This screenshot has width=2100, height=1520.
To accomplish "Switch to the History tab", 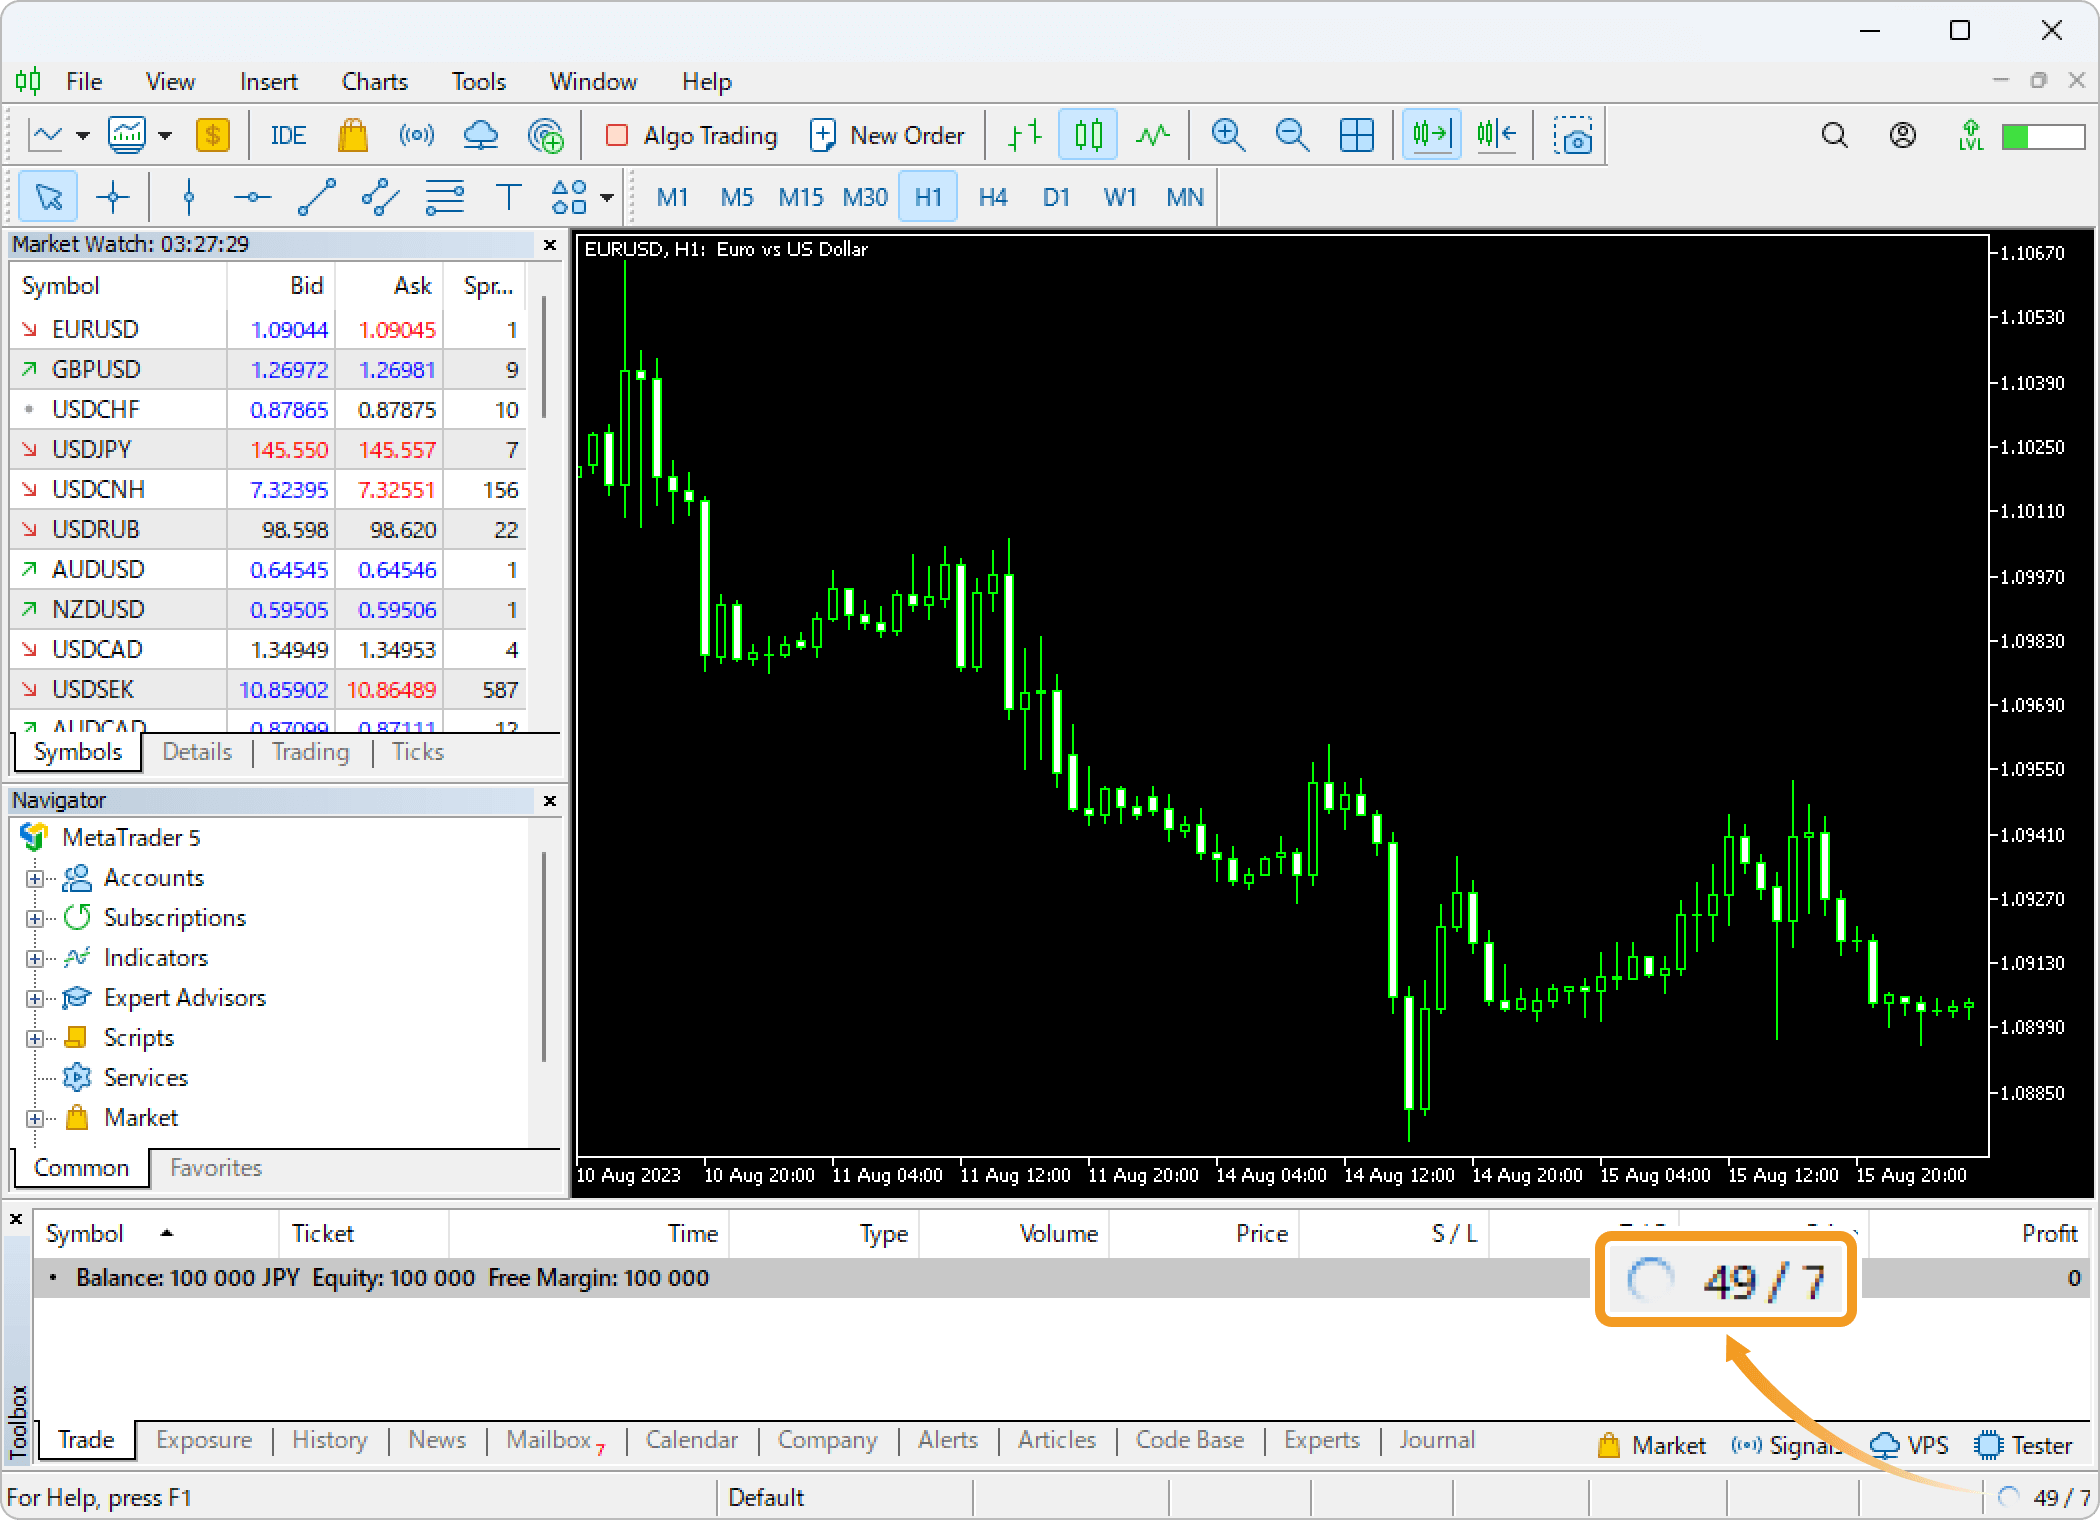I will (x=329, y=1440).
